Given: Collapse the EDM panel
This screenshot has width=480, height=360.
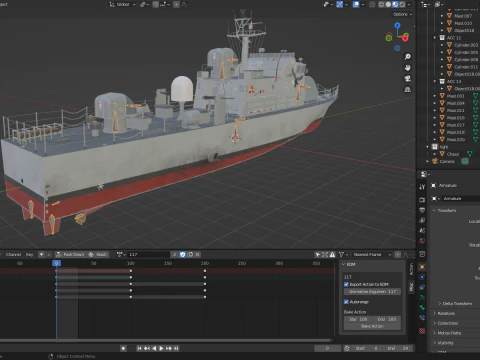Looking at the screenshot, I should click(x=344, y=264).
